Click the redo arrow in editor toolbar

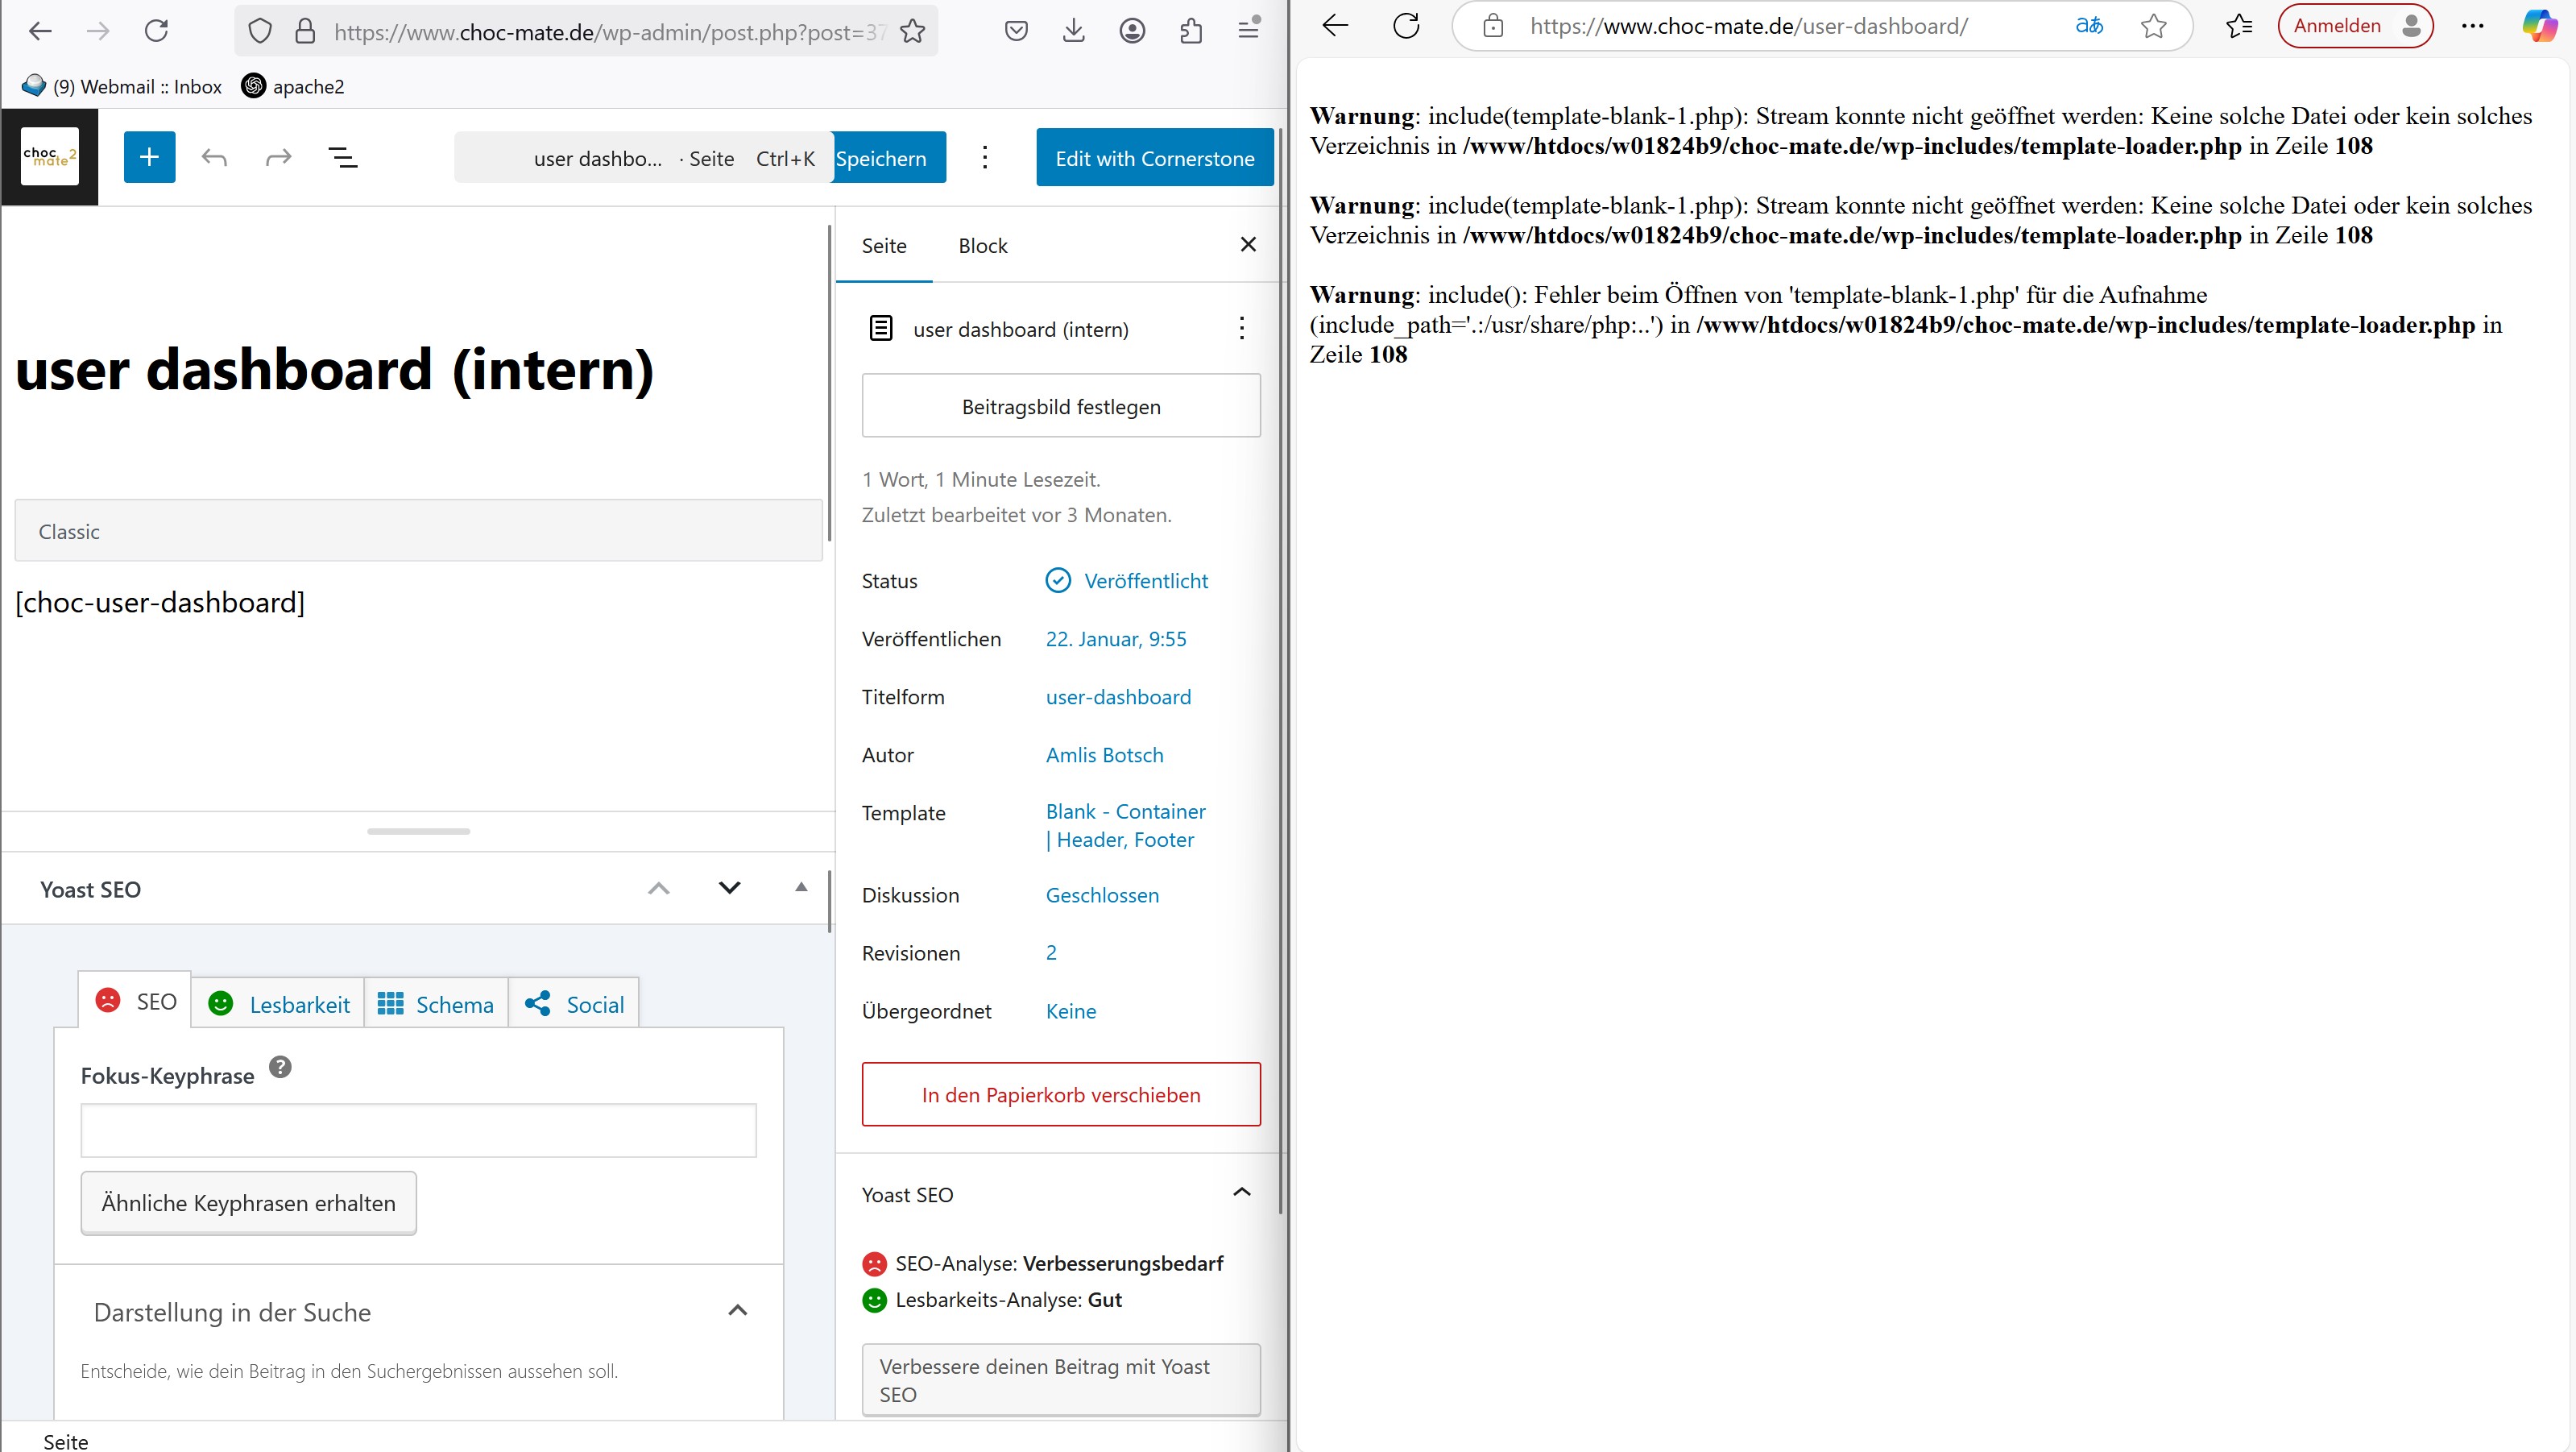[278, 157]
